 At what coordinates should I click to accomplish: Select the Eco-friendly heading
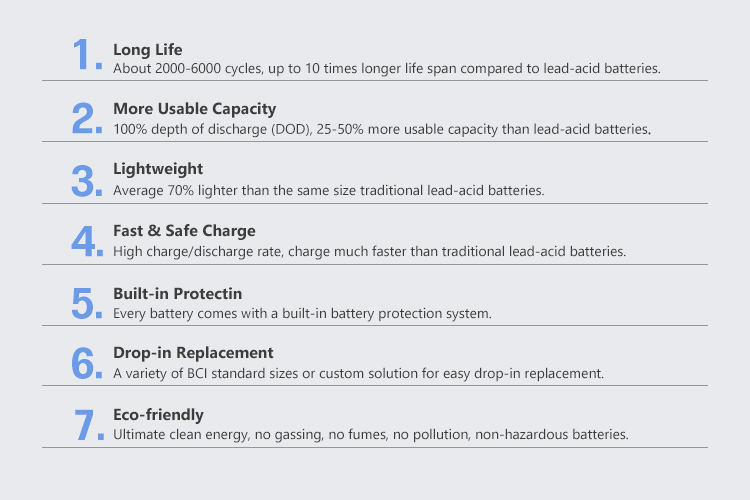click(x=158, y=415)
